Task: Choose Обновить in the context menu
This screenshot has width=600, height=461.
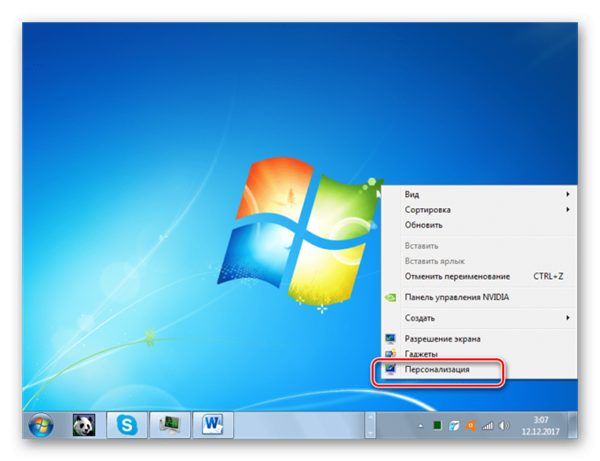Action: coord(480,225)
